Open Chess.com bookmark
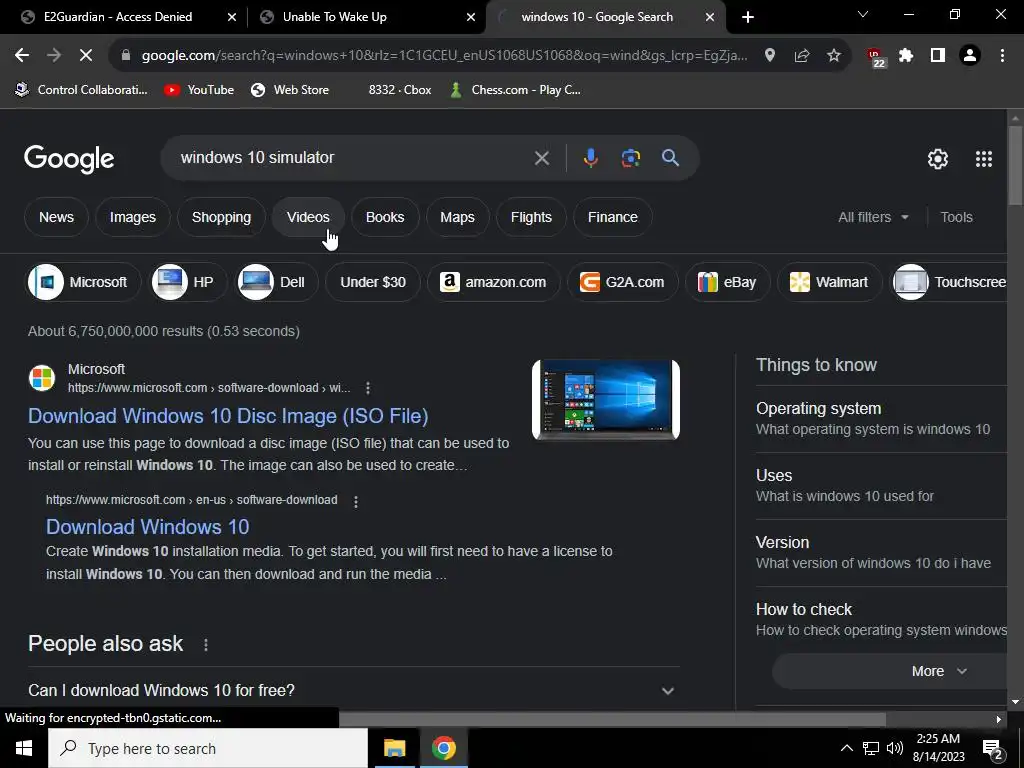Screen dimensions: 1024x768 [515, 90]
